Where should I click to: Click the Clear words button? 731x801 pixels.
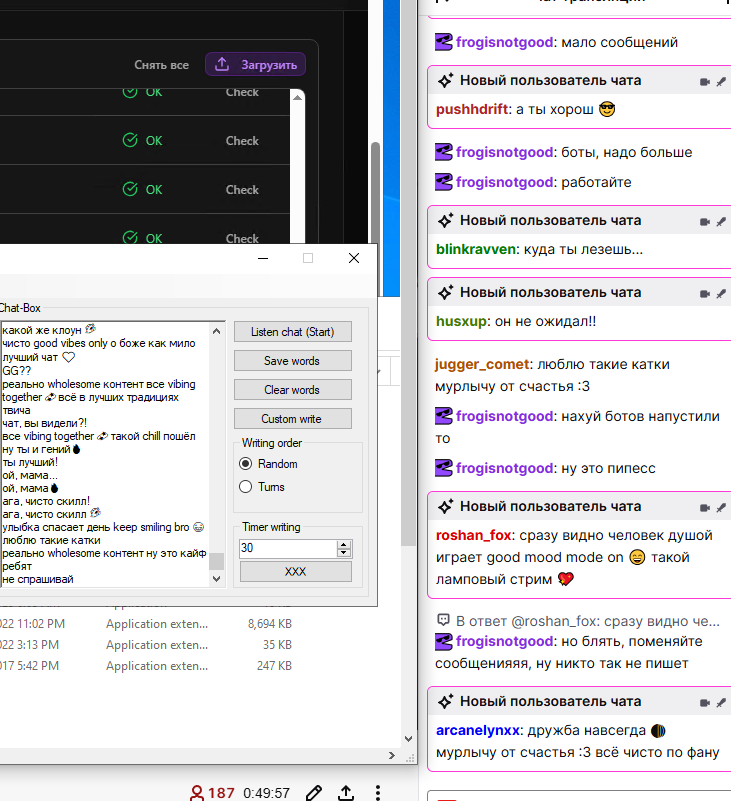point(292,389)
